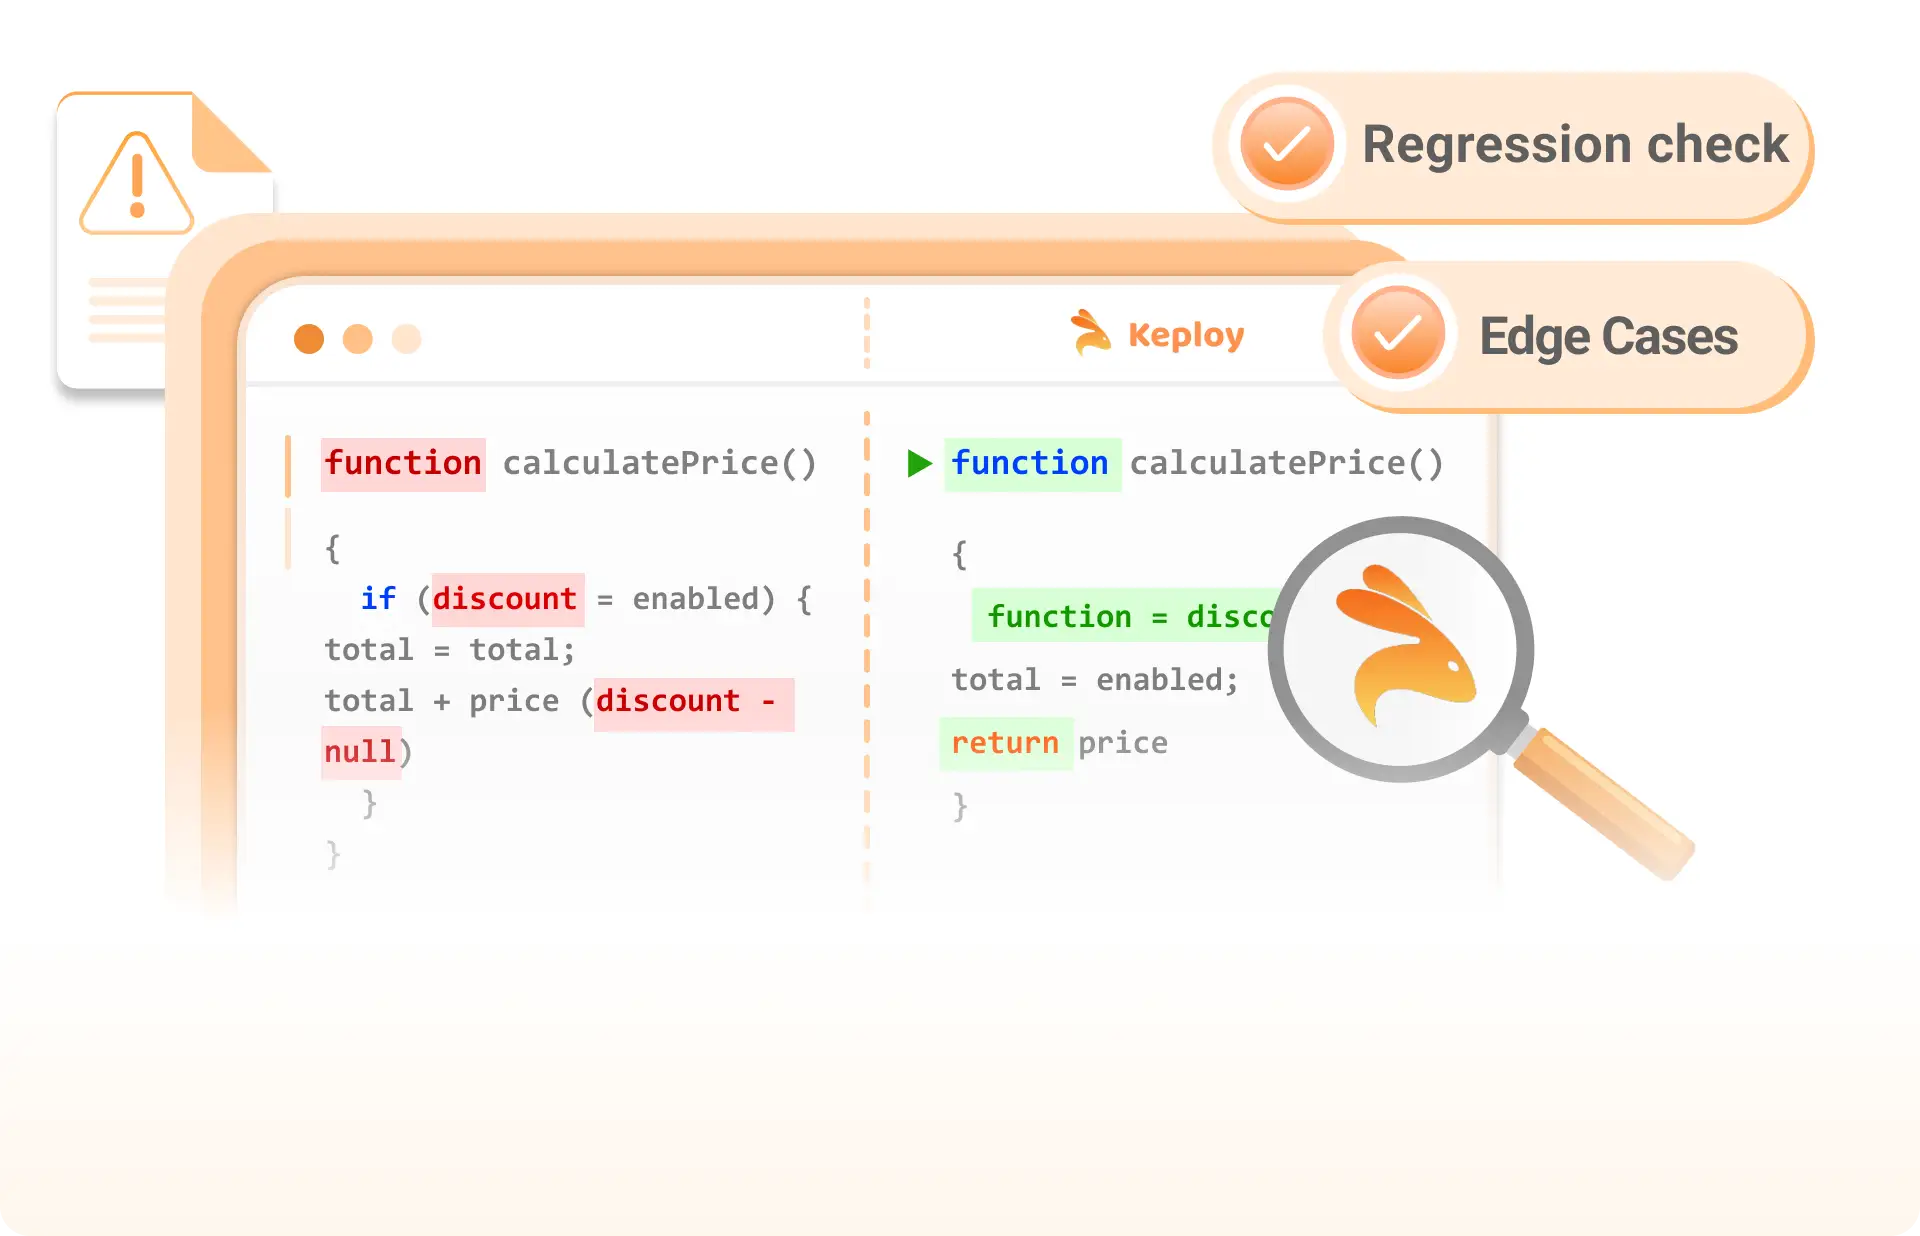The width and height of the screenshot is (1920, 1236).
Task: Select the green highlighted function keyword
Action: click(x=1031, y=464)
